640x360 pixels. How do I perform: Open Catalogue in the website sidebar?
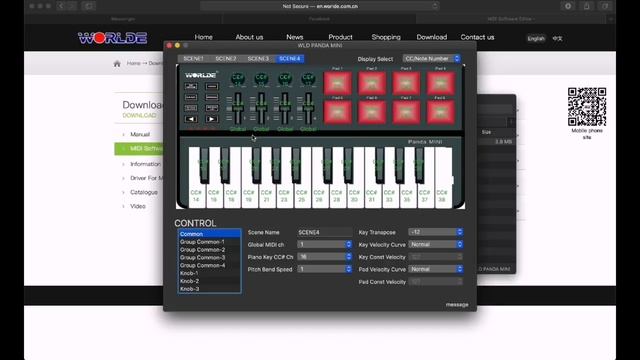click(x=144, y=192)
